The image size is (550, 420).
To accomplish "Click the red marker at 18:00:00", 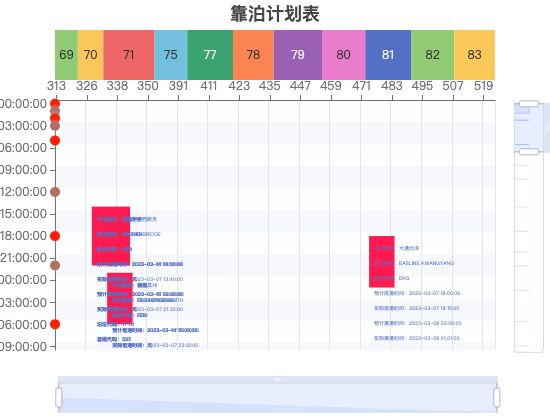I will click(55, 236).
